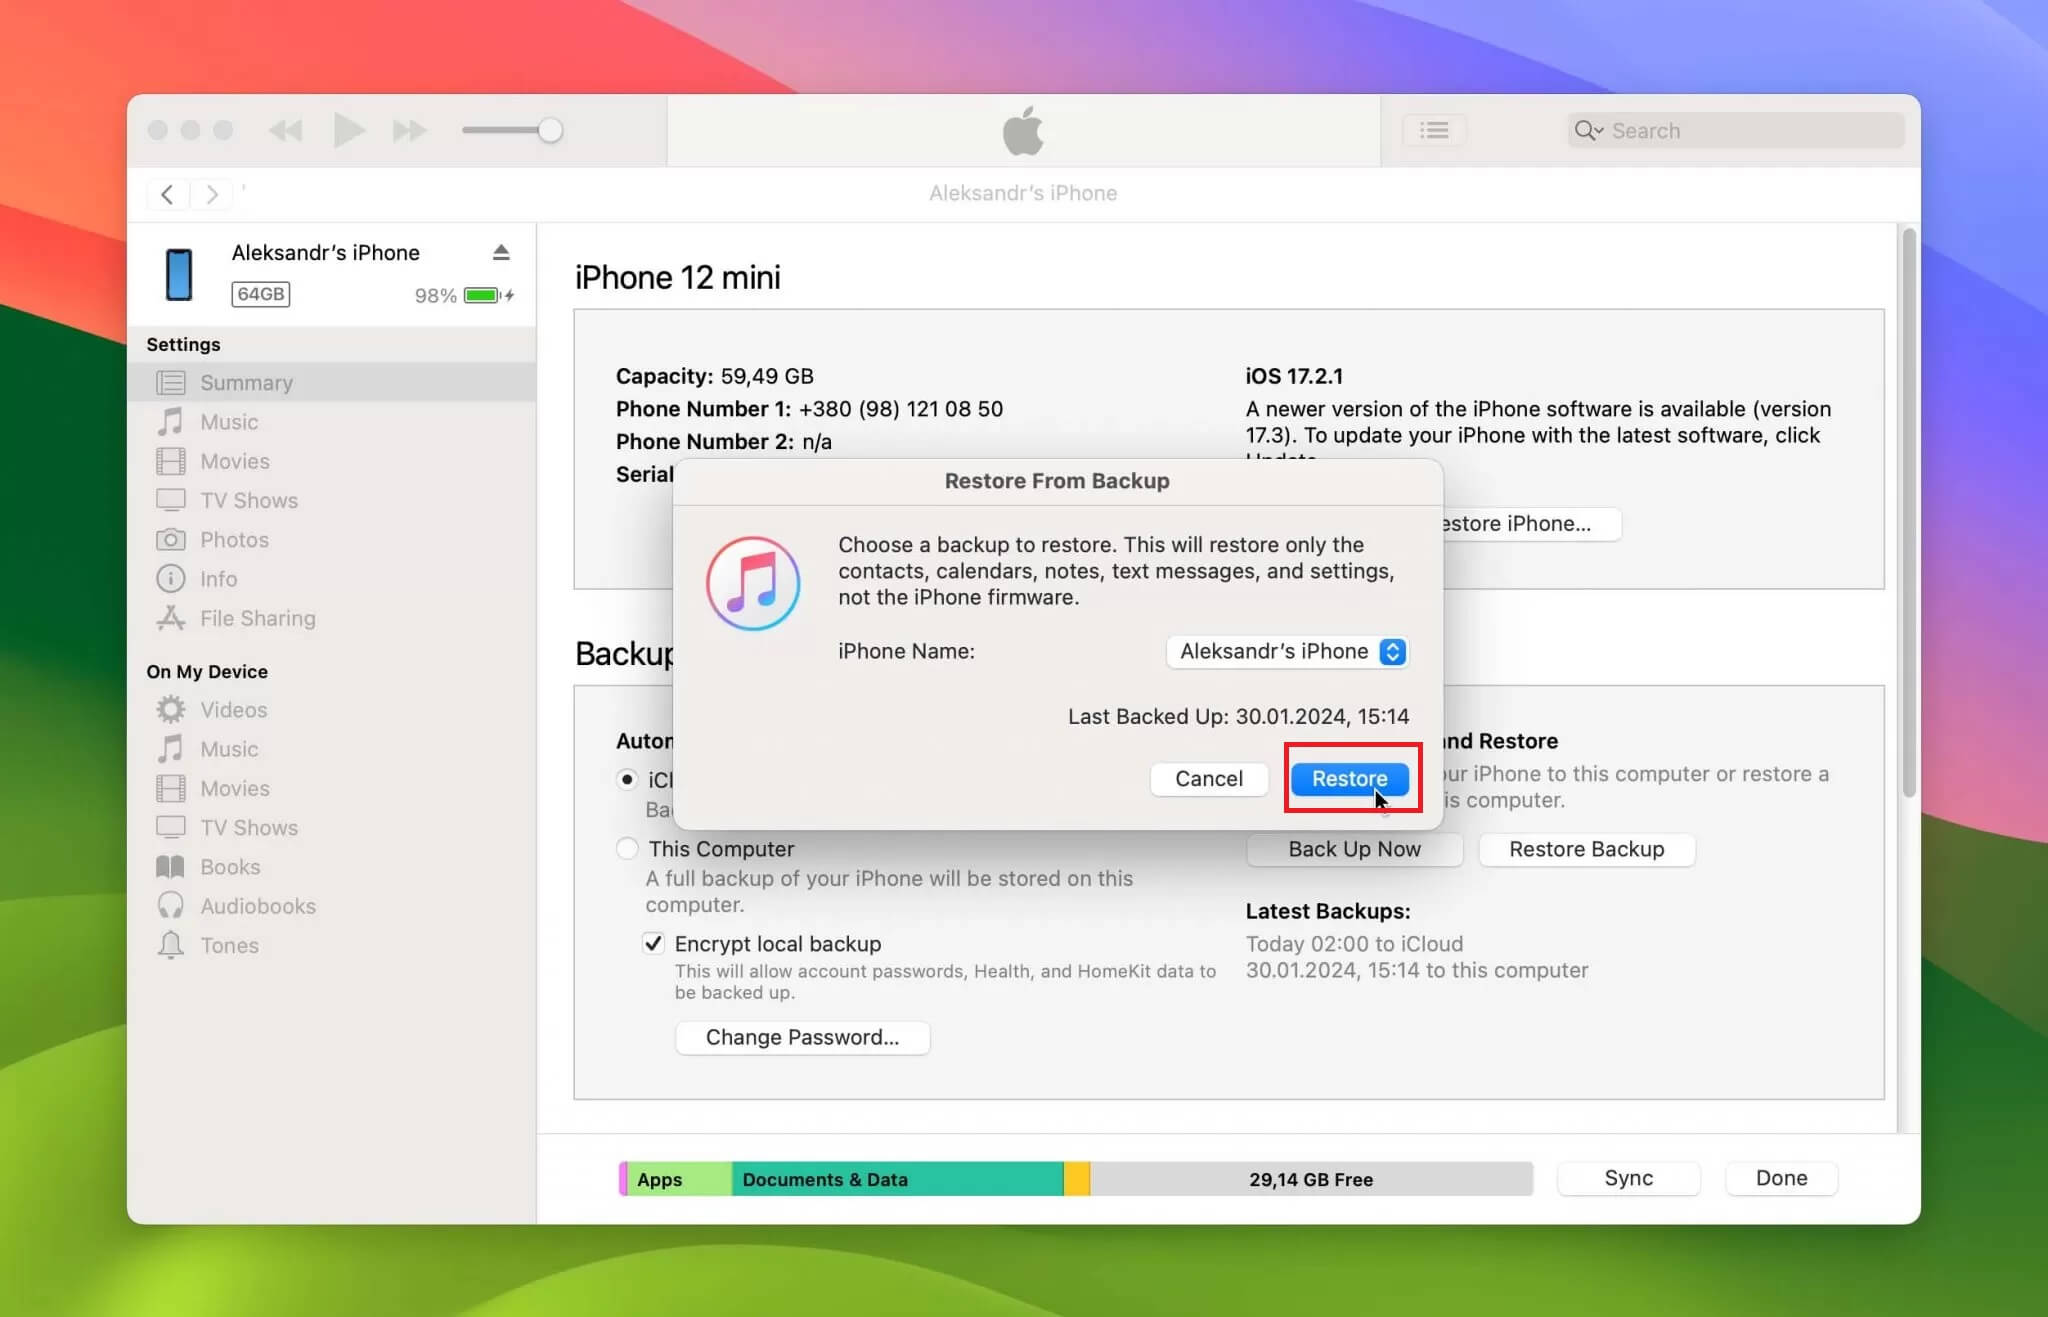Click the File Sharing icon
The image size is (2048, 1317).
(x=170, y=618)
